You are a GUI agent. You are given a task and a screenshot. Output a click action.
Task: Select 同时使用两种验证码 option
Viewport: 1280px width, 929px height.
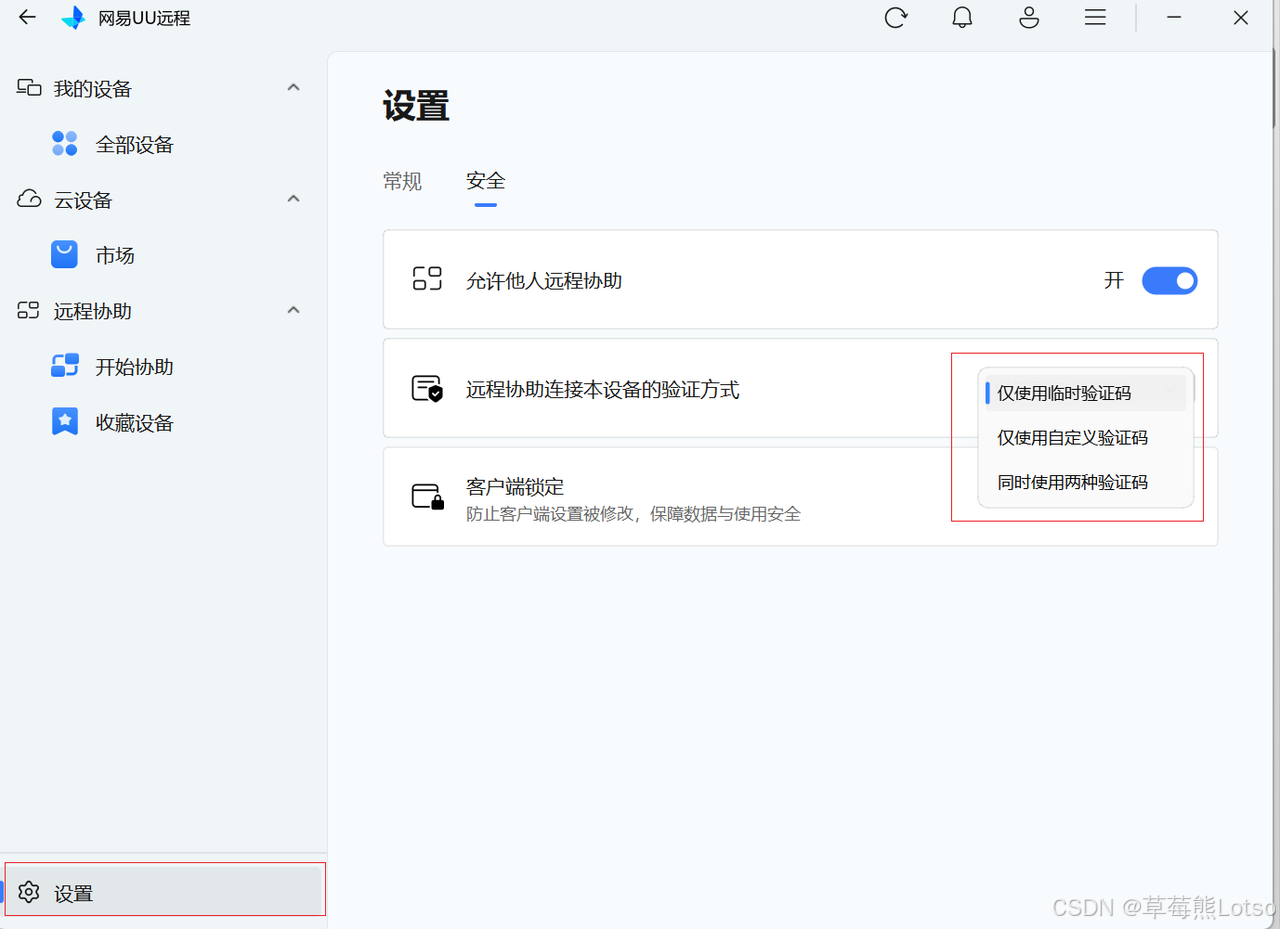click(x=1074, y=481)
